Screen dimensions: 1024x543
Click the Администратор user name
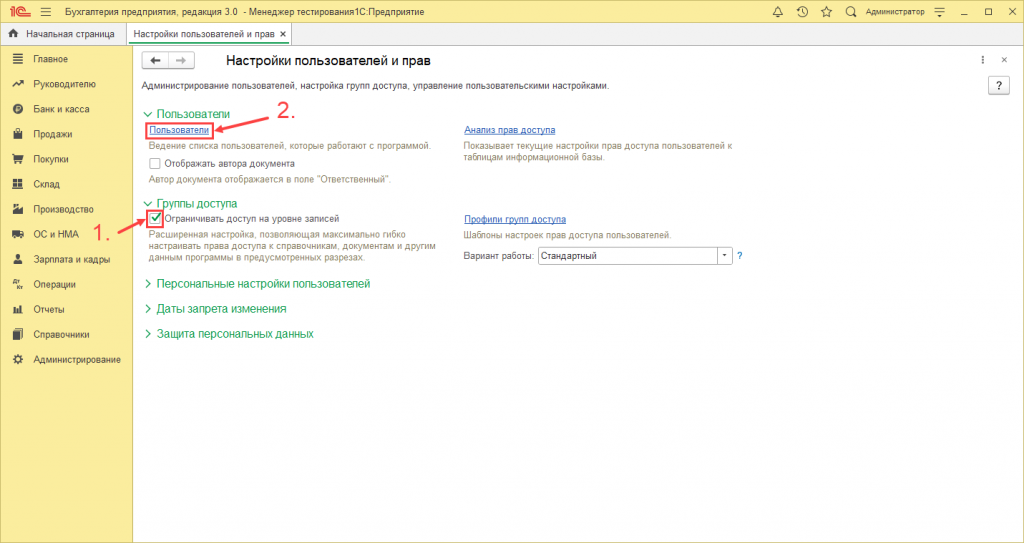[x=895, y=12]
